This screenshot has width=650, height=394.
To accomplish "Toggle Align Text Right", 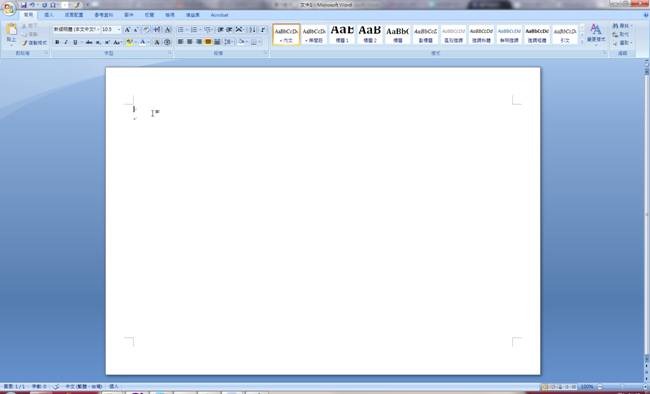I will click(x=199, y=42).
